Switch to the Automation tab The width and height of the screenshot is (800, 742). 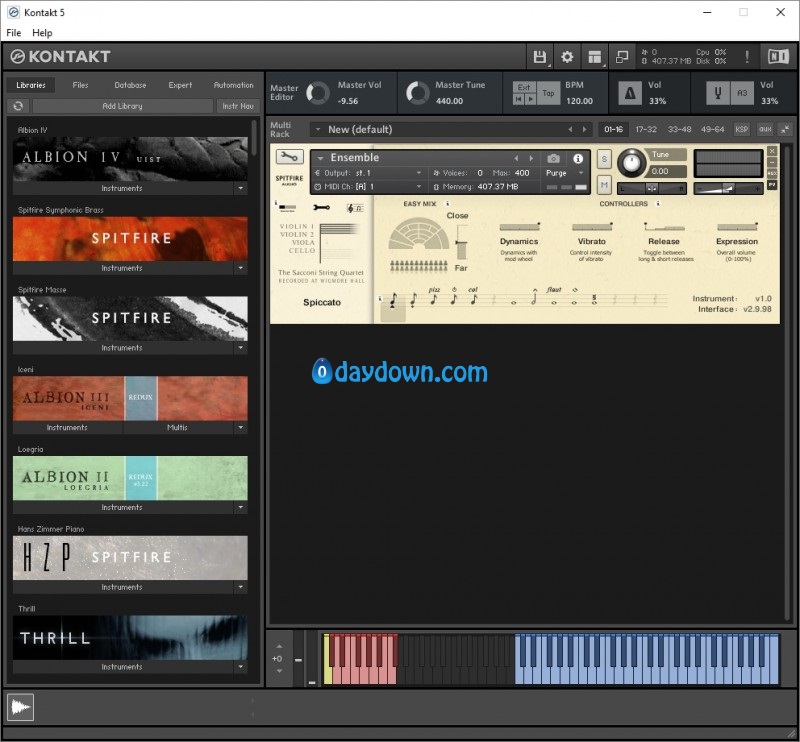pyautogui.click(x=234, y=85)
